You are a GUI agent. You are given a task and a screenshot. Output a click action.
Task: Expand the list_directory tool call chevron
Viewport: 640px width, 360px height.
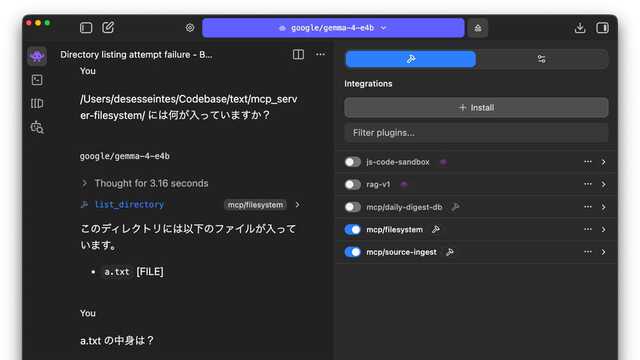point(298,204)
